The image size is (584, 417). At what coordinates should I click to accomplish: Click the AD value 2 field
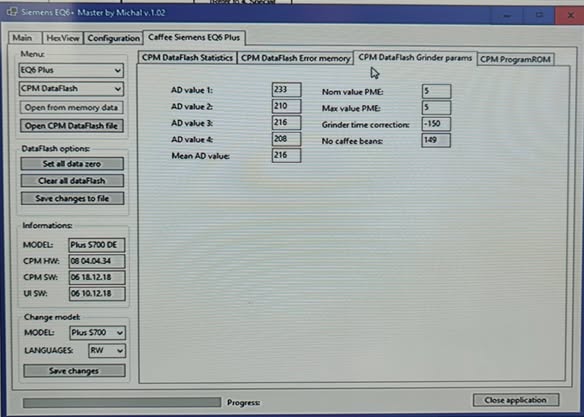tap(286, 106)
